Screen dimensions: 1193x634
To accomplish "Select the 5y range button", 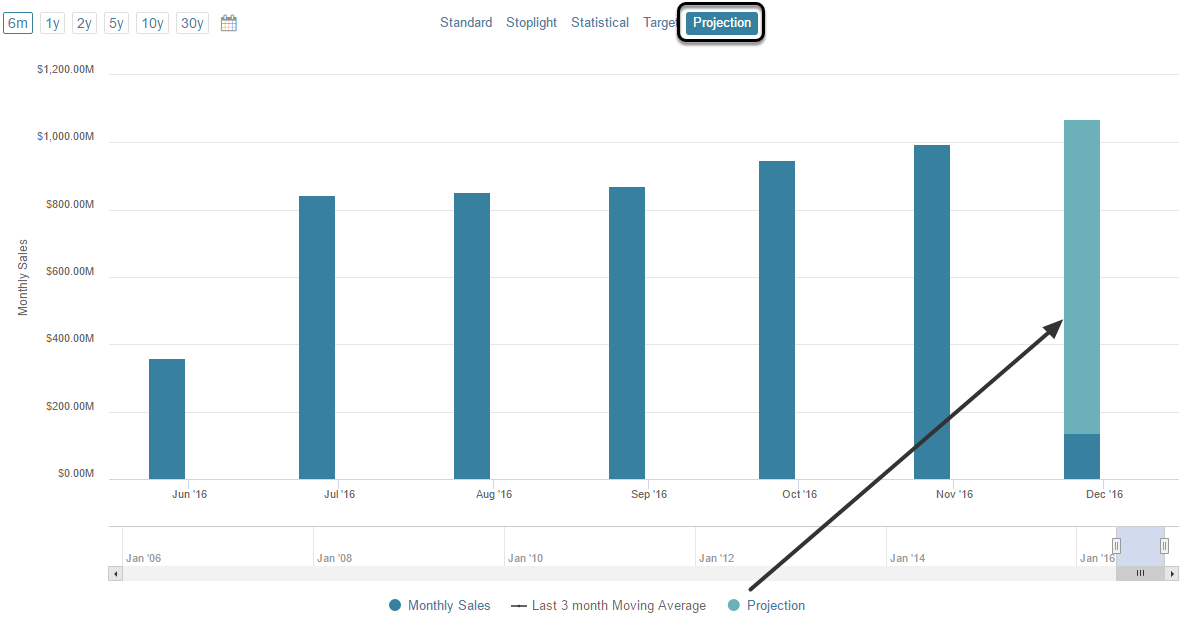I will (x=115, y=22).
